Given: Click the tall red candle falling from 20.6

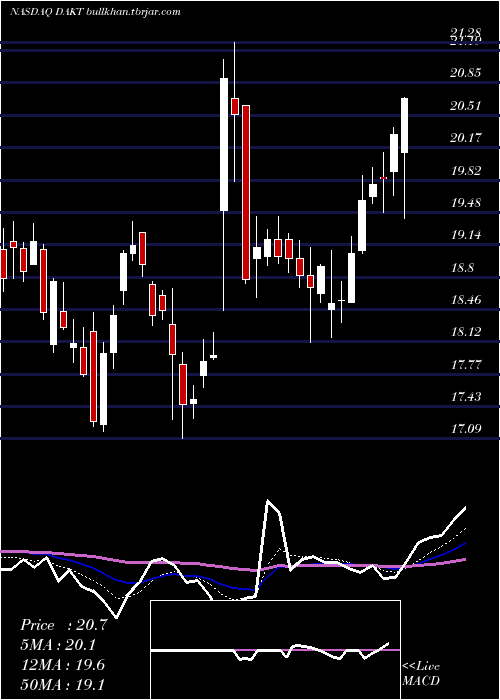Looking at the screenshot, I should click(x=246, y=192).
